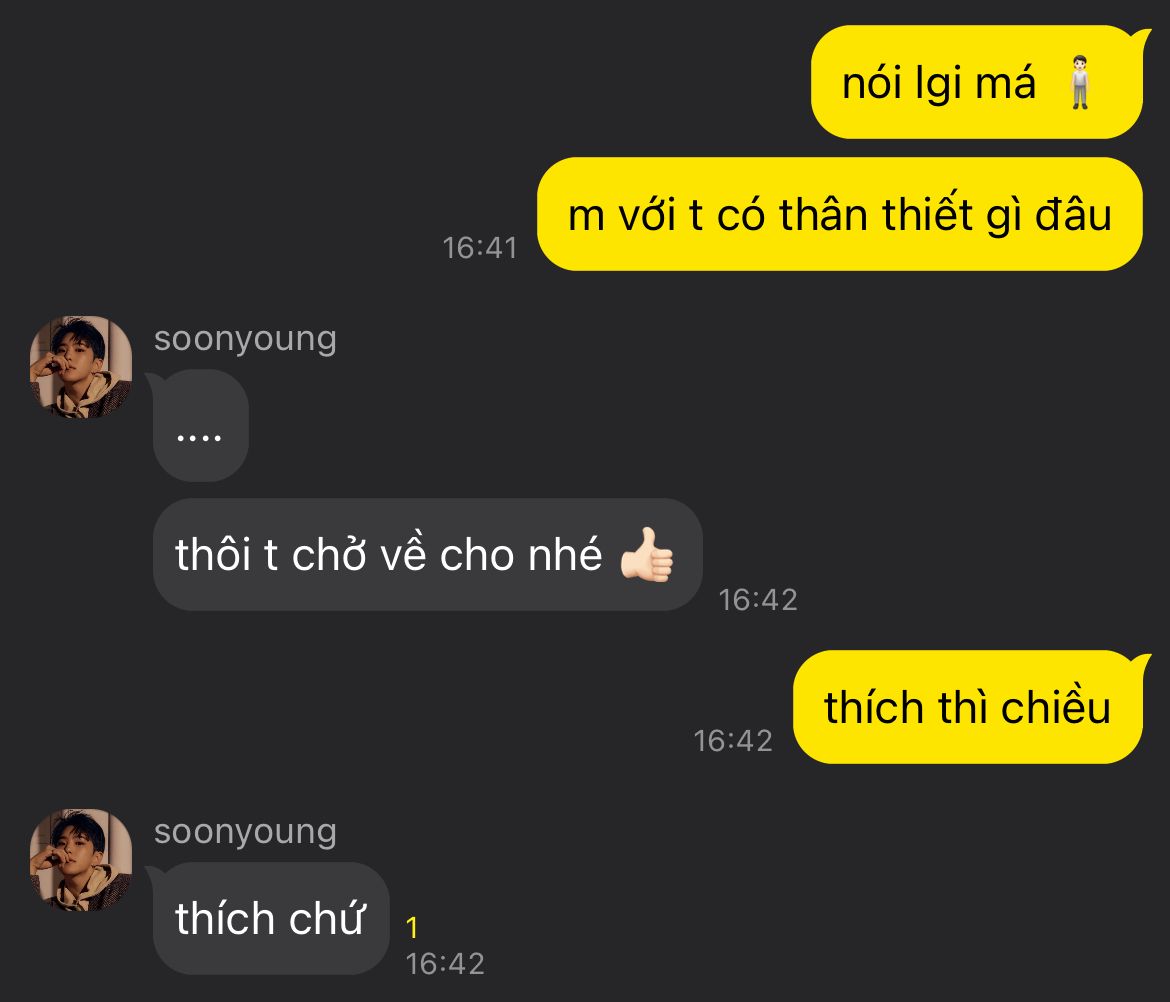Tap the first soonyoung profile avatar
The image size is (1170, 1002).
tap(81, 366)
